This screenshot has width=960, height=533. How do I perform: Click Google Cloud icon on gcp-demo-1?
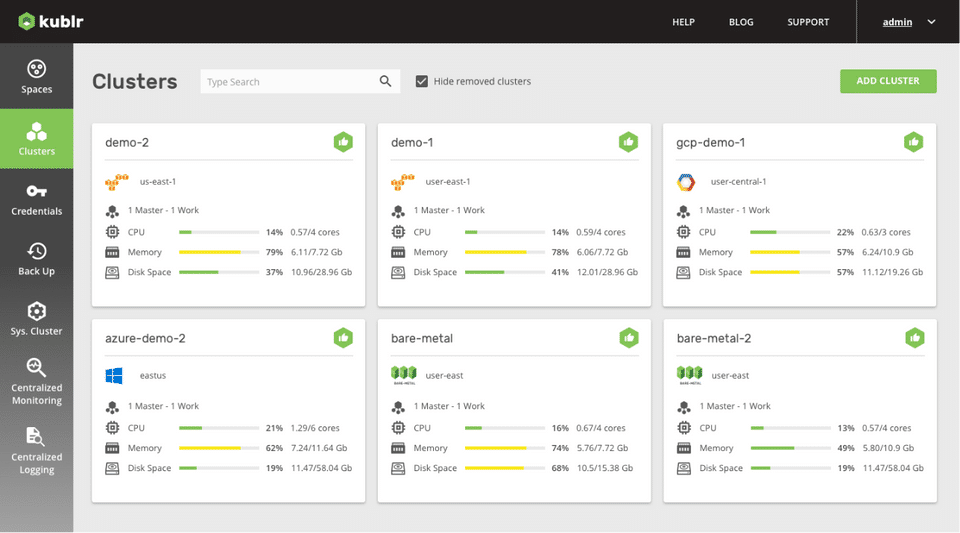coord(686,182)
